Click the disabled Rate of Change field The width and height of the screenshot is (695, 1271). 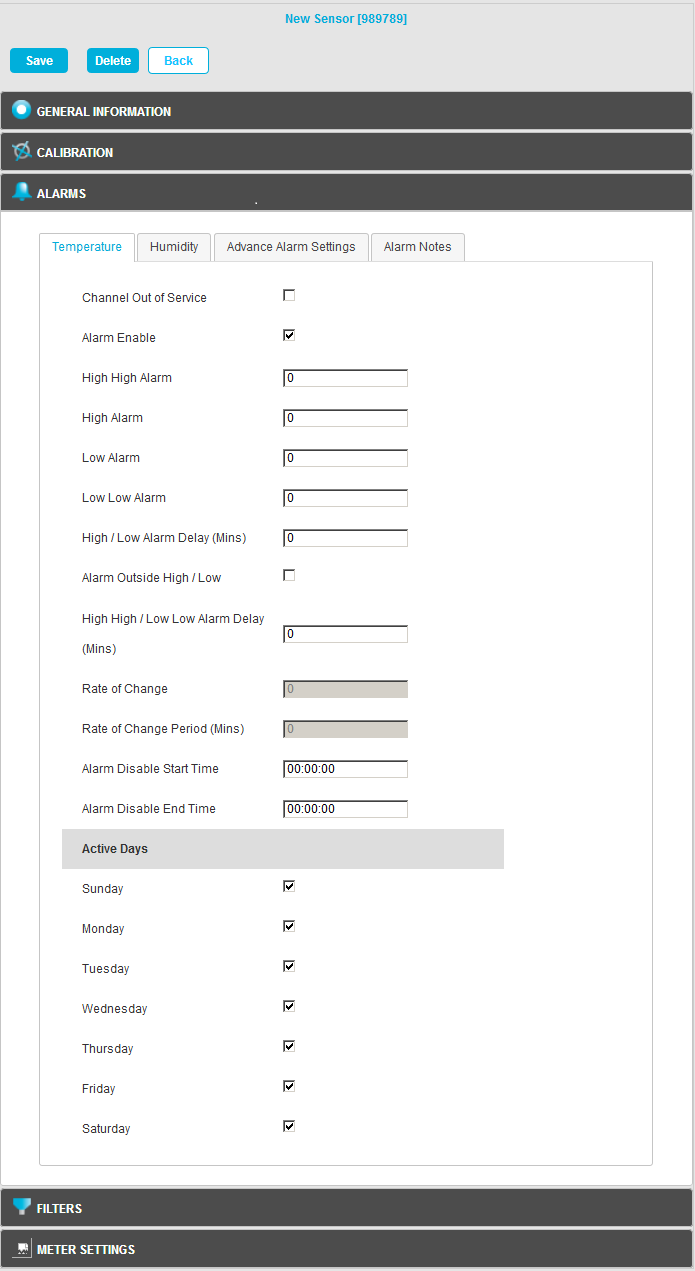tap(345, 689)
